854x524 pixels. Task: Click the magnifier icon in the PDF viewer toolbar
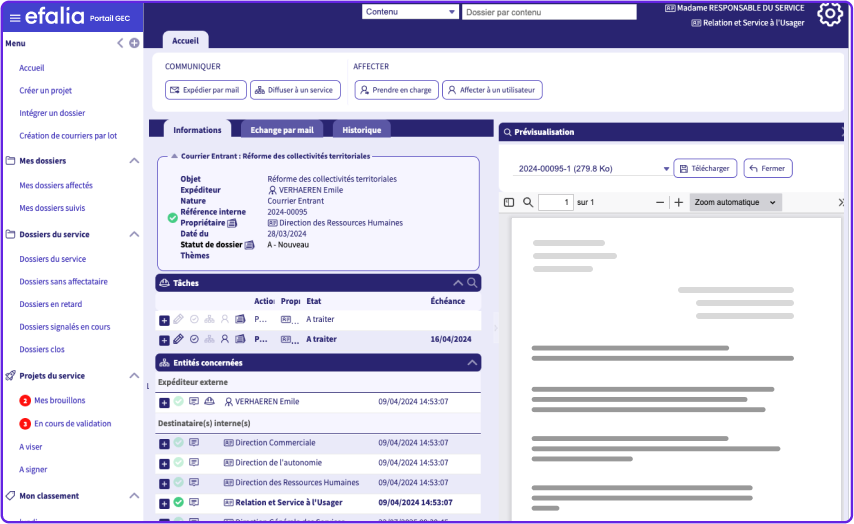point(528,202)
